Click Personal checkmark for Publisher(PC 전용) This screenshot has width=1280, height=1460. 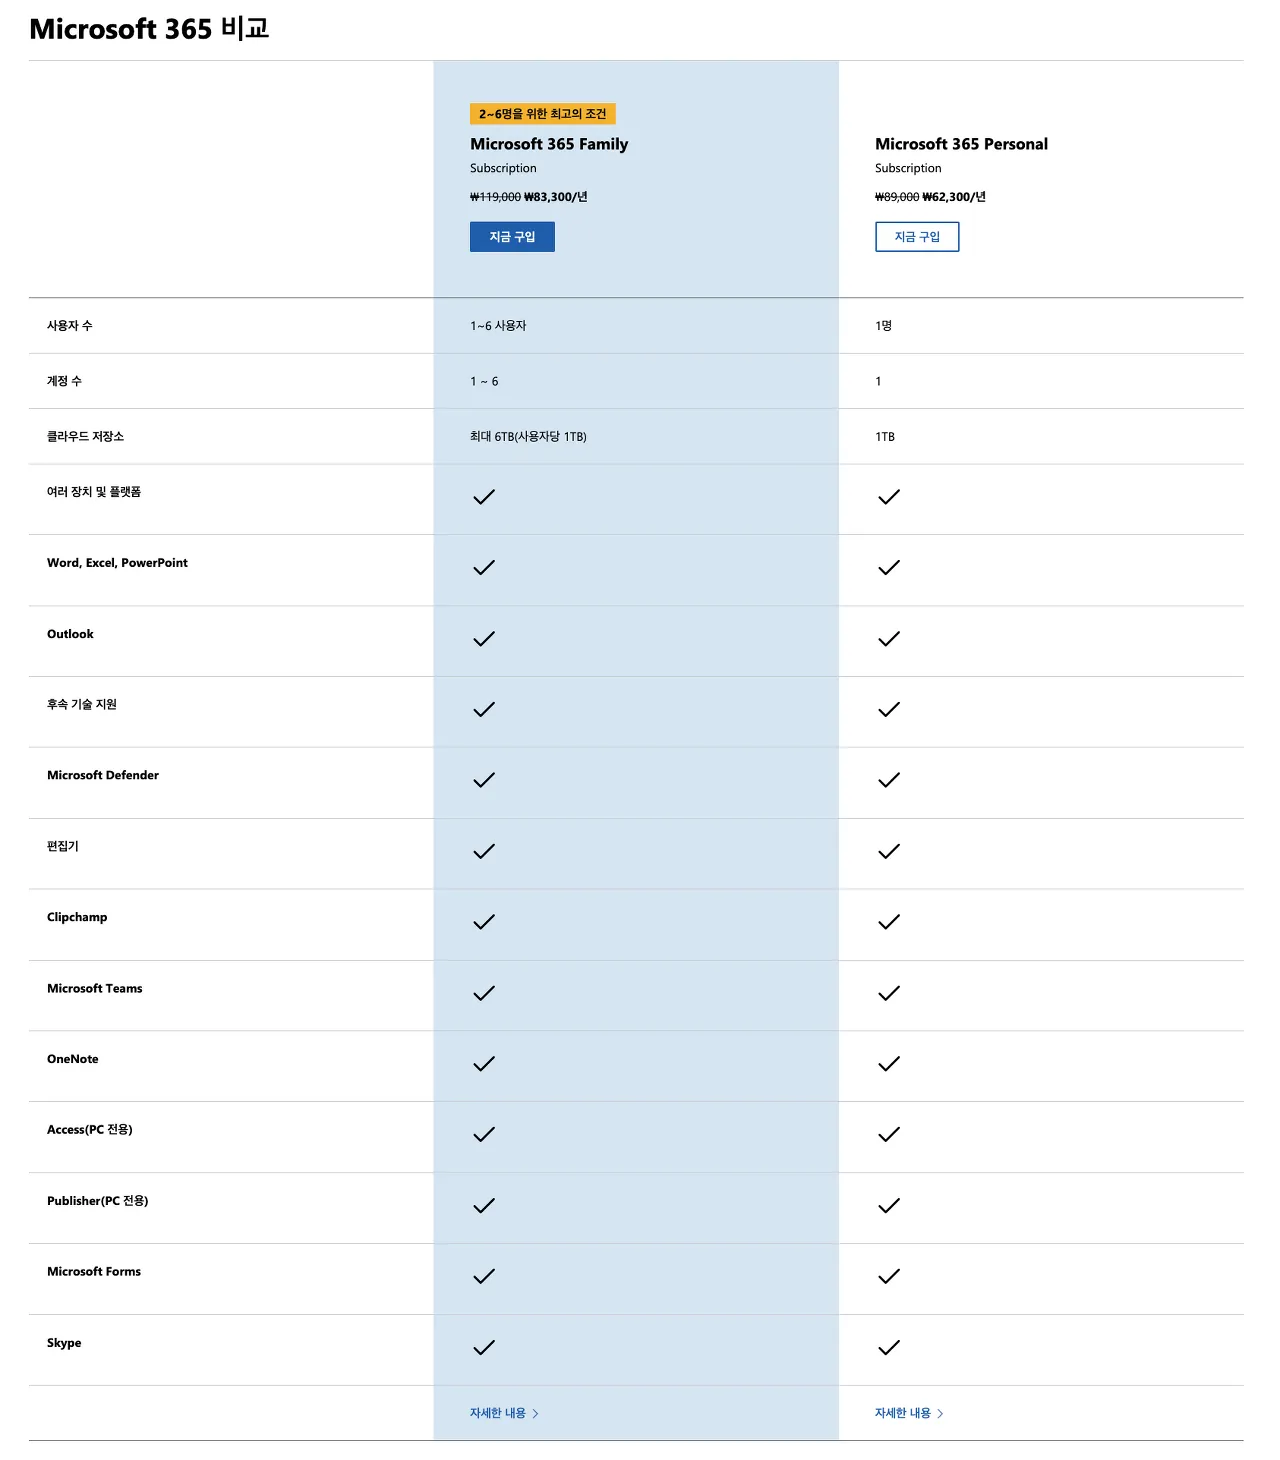pos(889,1206)
